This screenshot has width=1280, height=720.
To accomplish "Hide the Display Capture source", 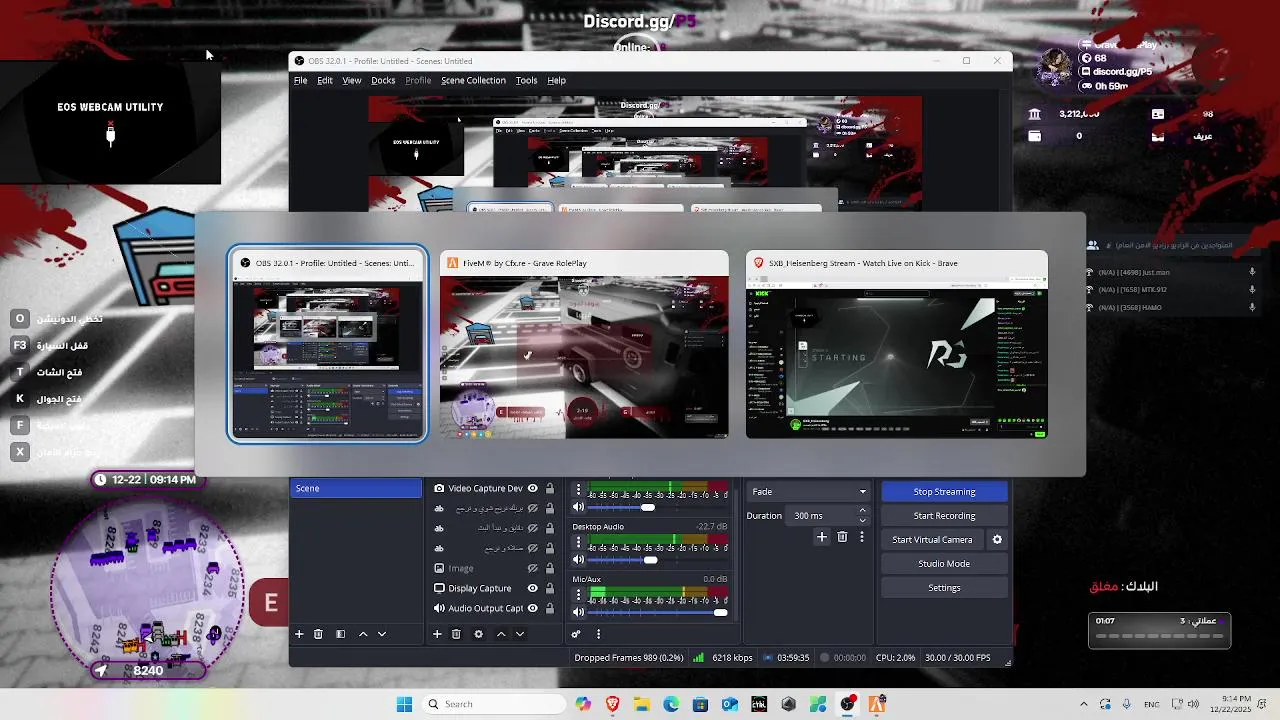I will (x=533, y=588).
